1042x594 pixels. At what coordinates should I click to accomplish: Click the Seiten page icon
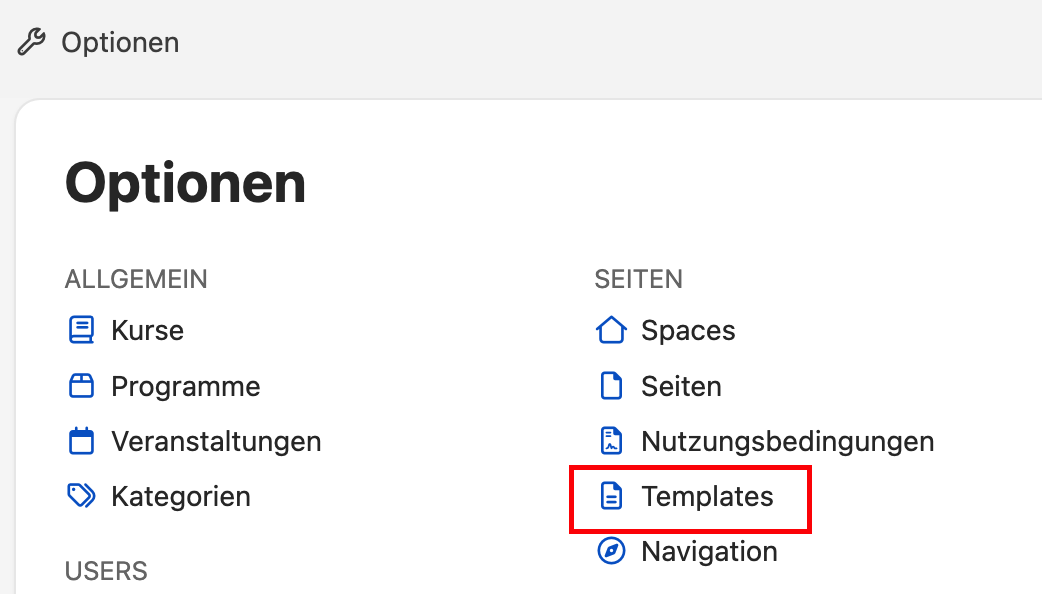[x=611, y=386]
